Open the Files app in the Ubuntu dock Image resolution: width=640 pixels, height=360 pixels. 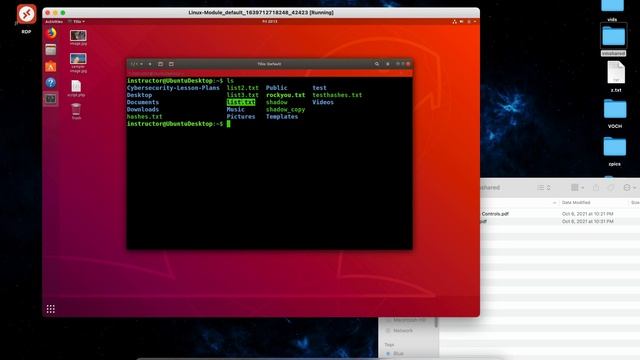[x=51, y=50]
